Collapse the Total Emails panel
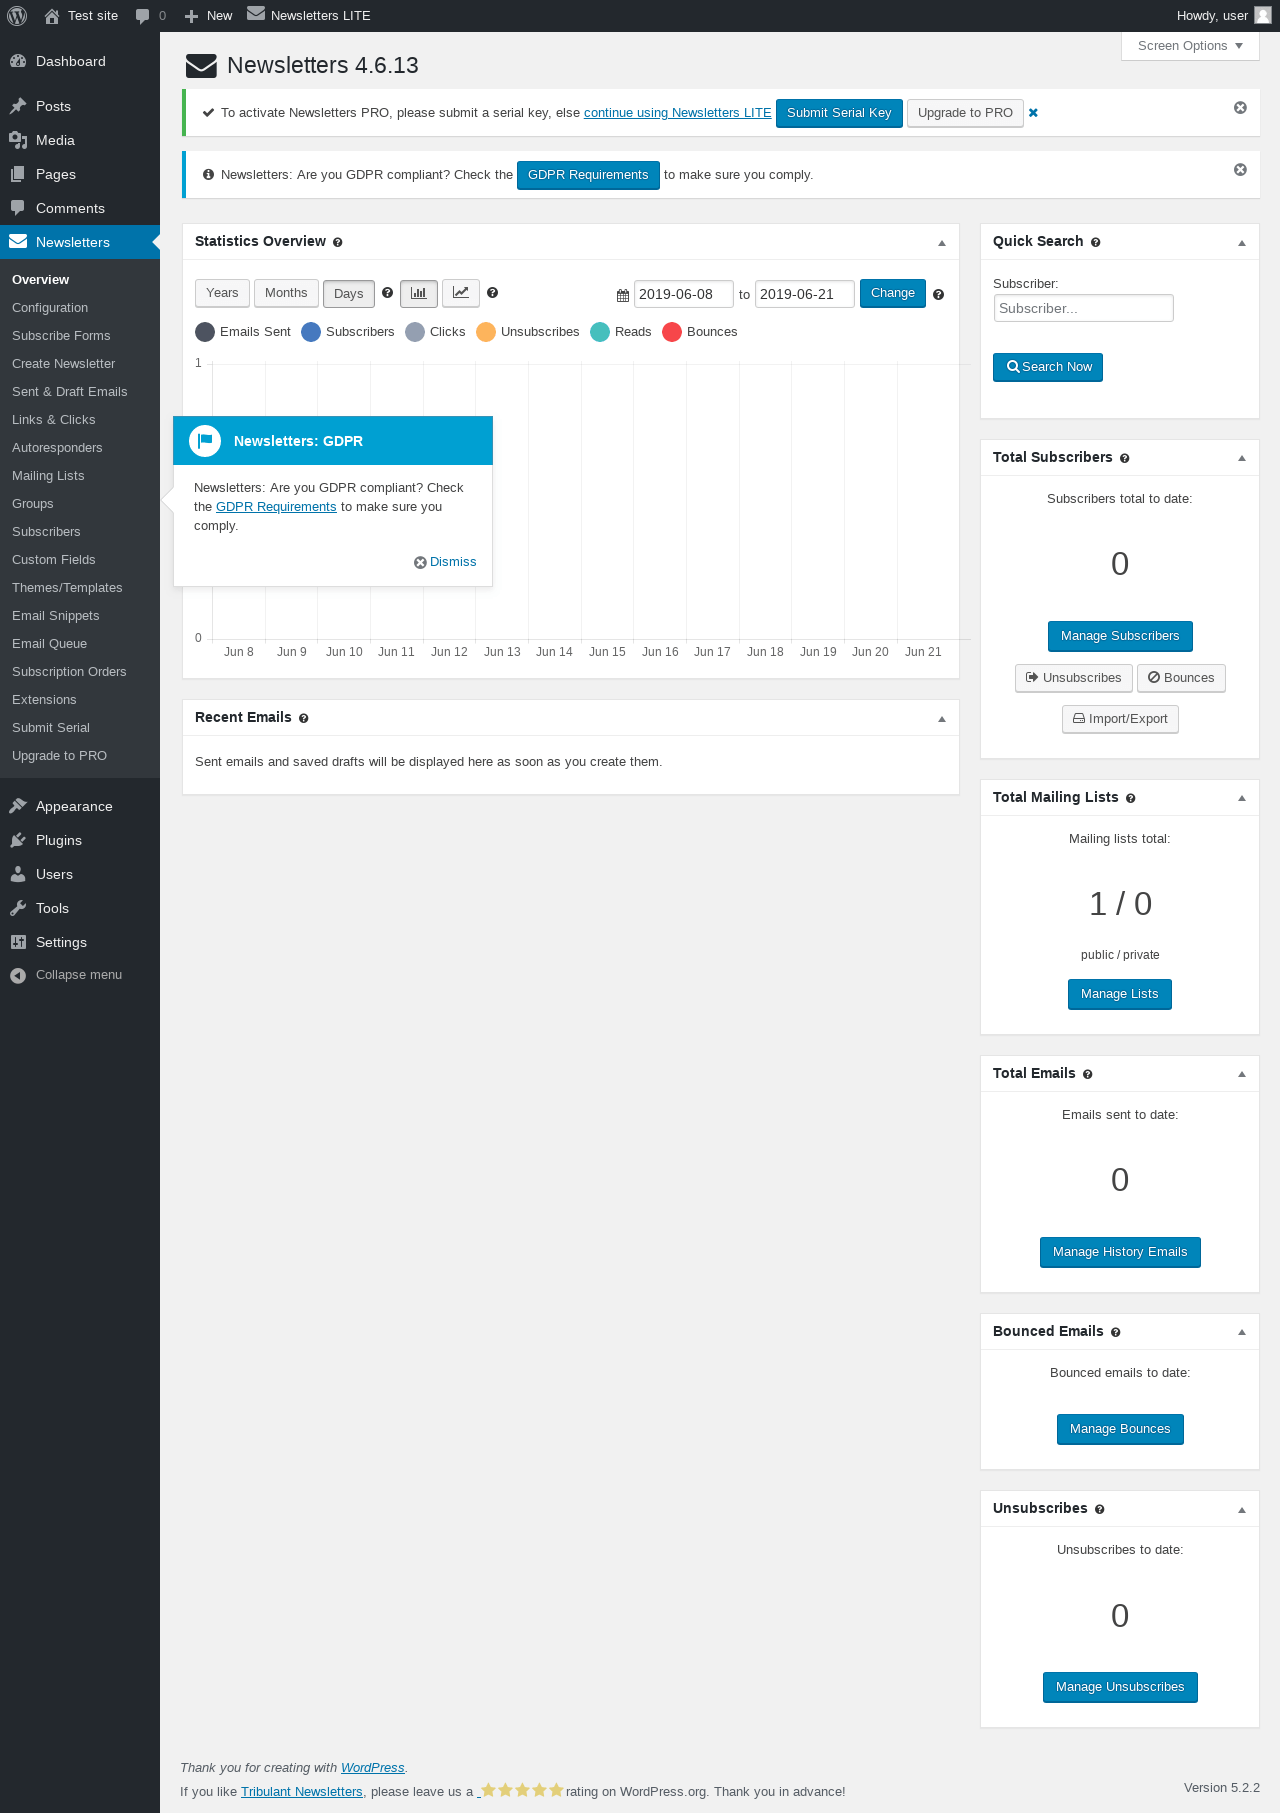The image size is (1280, 1813). pos(1242,1074)
